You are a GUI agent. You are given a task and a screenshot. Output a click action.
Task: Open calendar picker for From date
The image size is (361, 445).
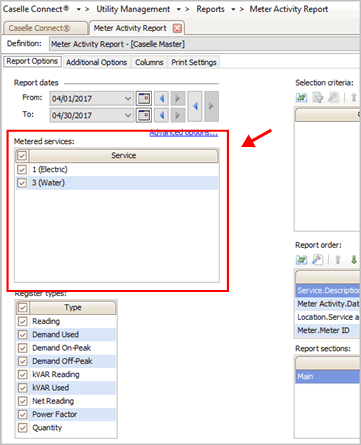[144, 98]
